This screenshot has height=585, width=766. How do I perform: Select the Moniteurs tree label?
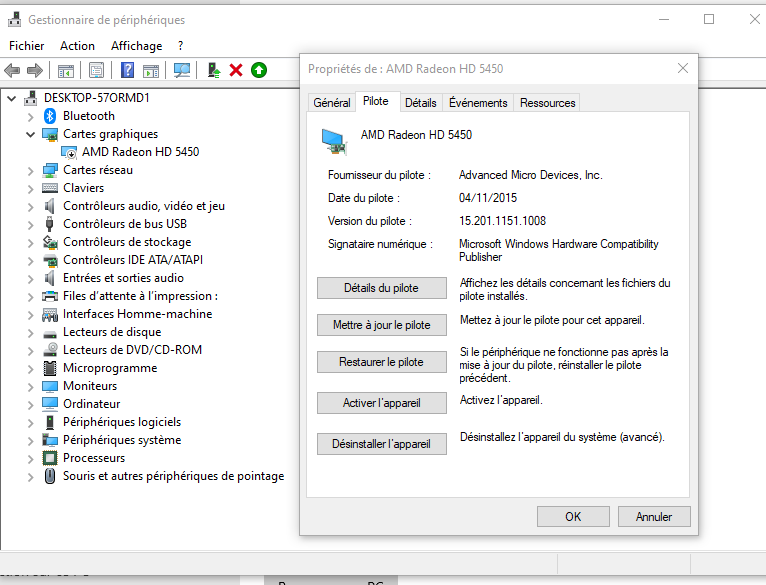[x=90, y=386]
